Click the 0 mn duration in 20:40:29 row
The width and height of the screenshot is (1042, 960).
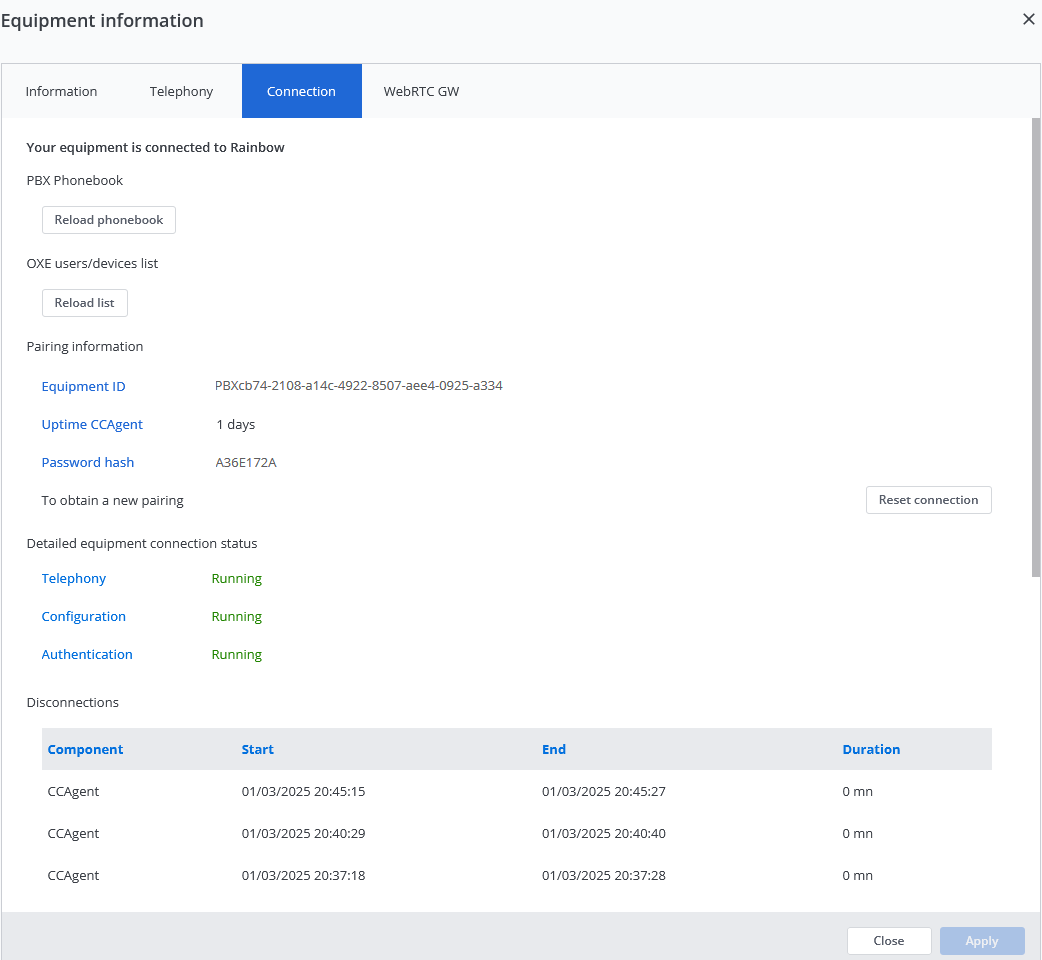click(857, 833)
